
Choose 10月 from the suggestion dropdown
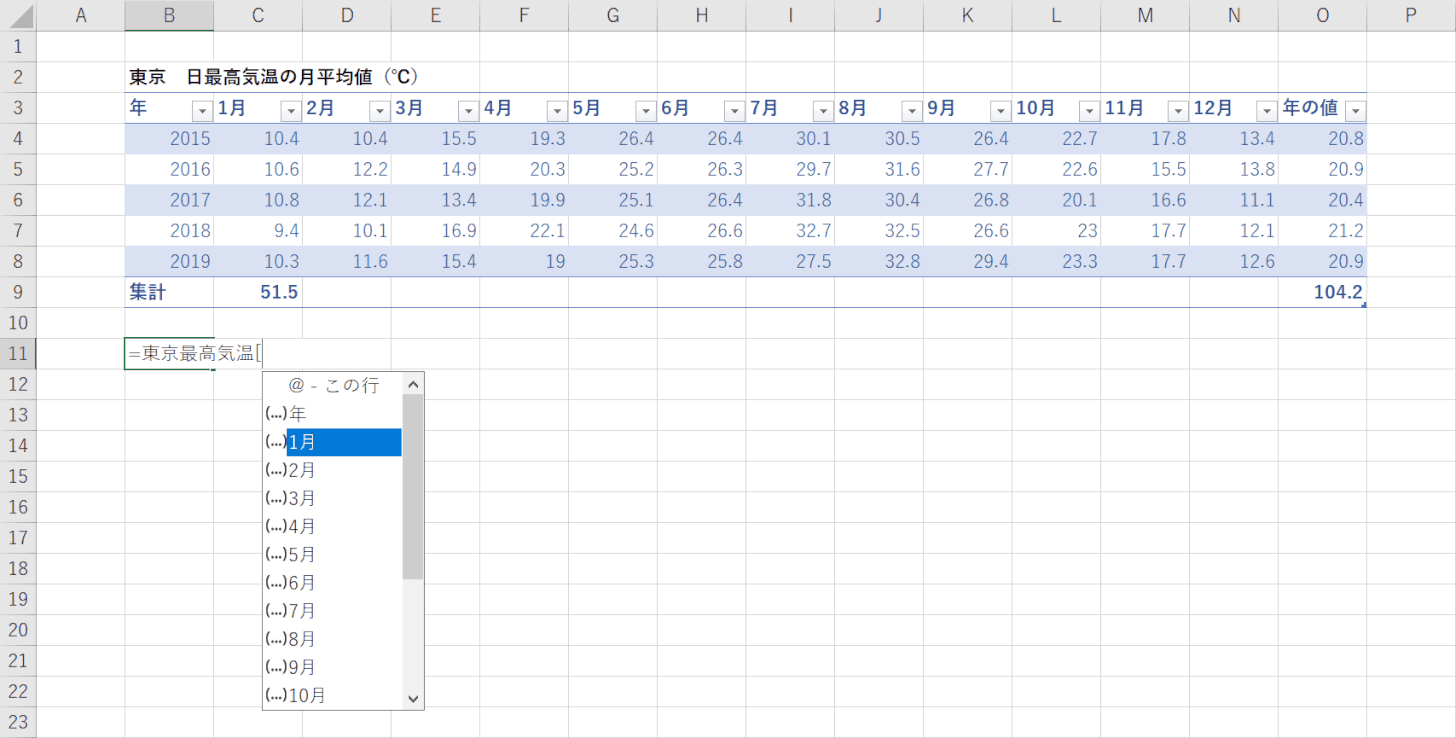[x=333, y=695]
